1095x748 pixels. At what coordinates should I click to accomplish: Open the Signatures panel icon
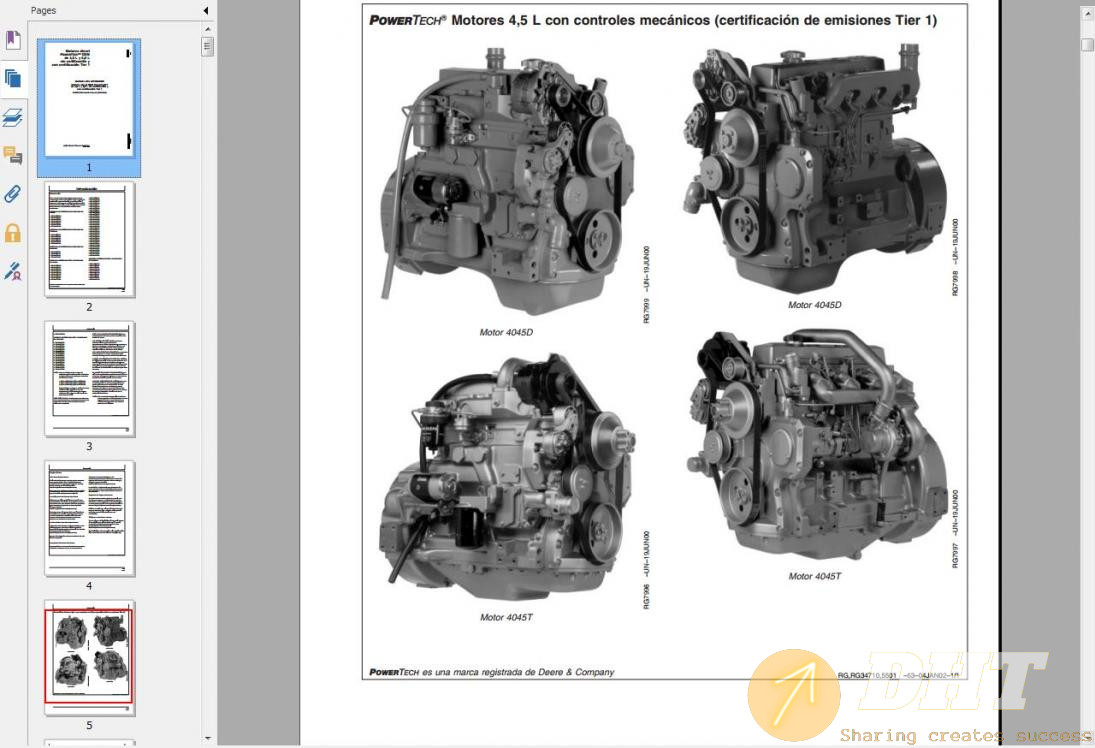click(x=13, y=271)
